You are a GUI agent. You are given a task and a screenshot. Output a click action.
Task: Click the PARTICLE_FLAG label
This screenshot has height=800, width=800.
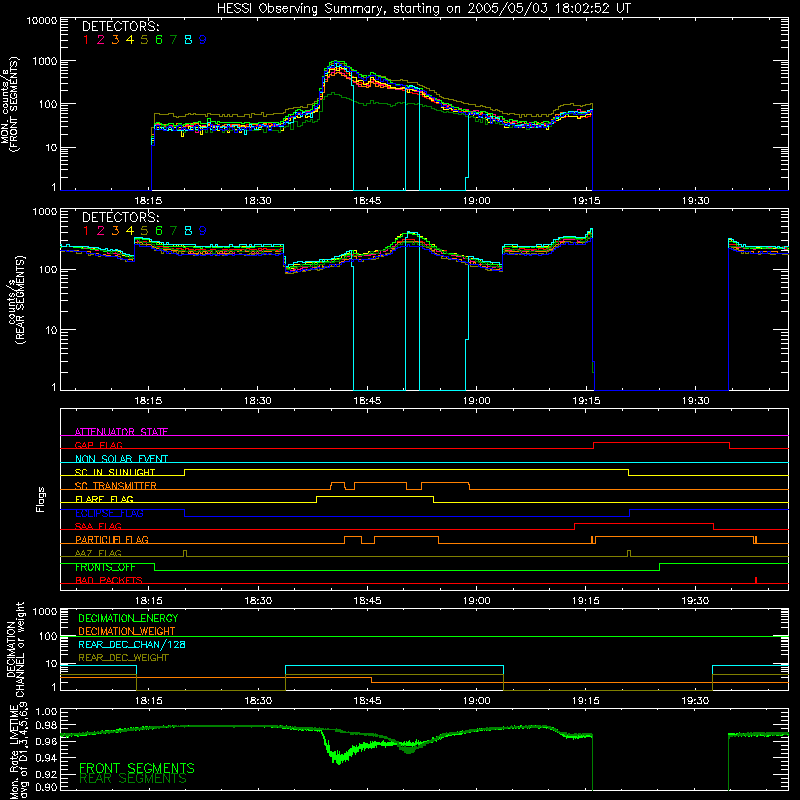tap(112, 539)
